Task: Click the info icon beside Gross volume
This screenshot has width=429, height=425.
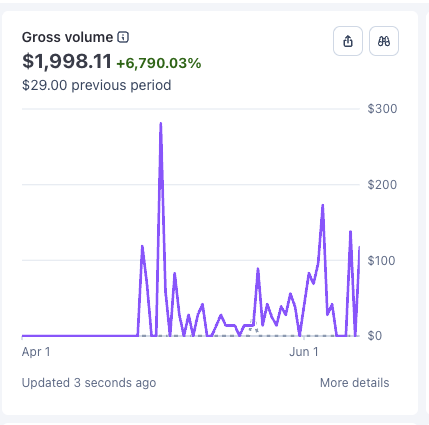Action: [123, 37]
